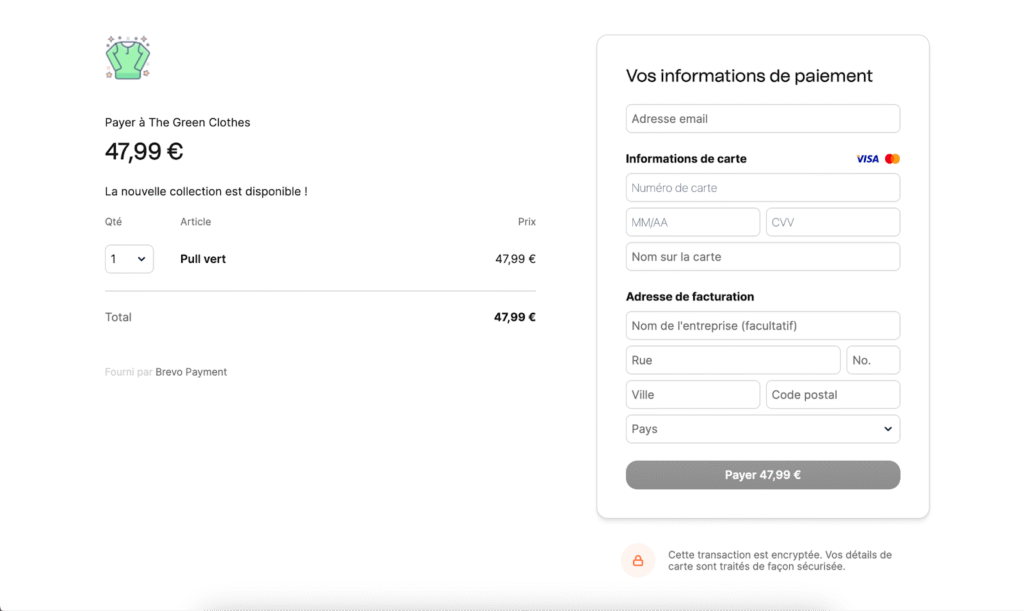
Task: Click the Pull vert article name
Action: point(203,259)
